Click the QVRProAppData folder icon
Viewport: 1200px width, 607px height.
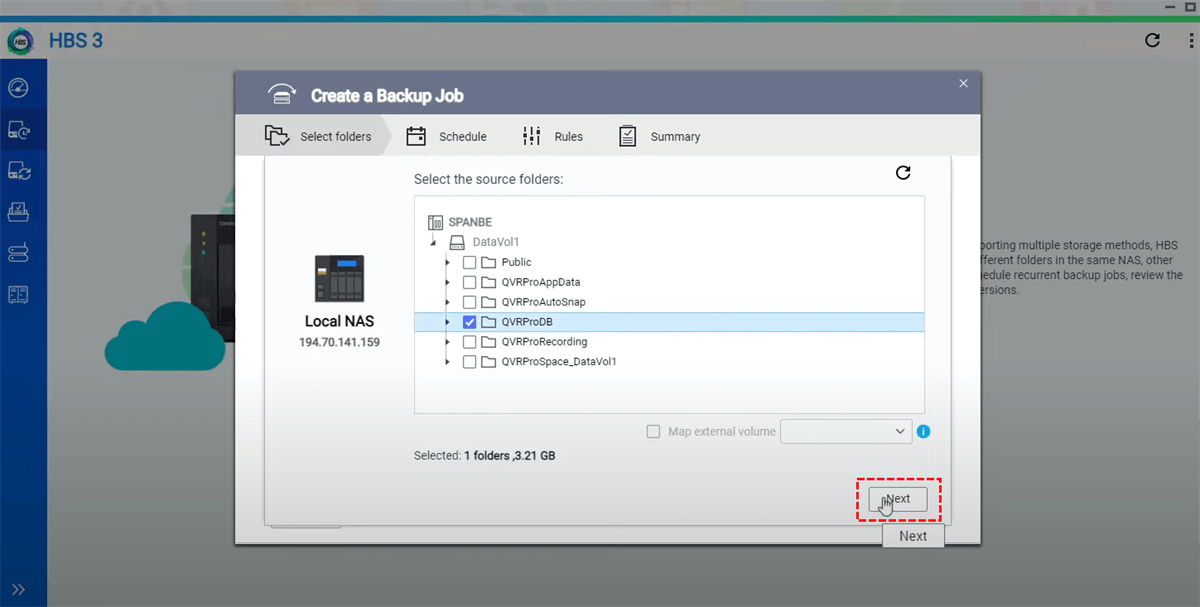(x=488, y=282)
